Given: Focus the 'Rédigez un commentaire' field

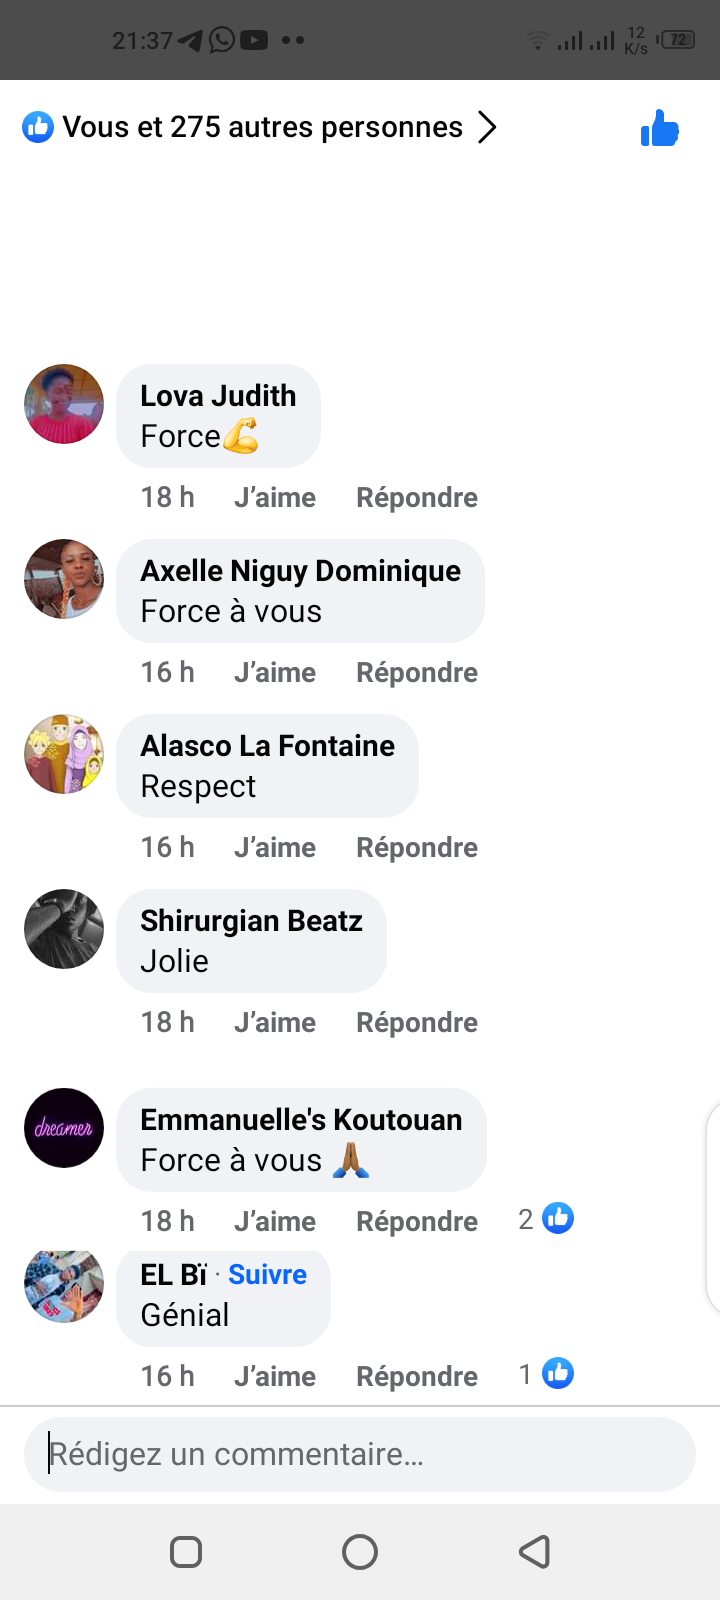Looking at the screenshot, I should pyautogui.click(x=360, y=1454).
